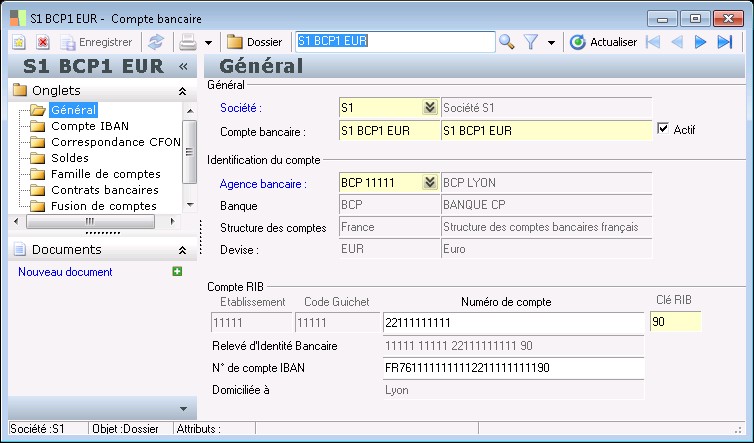Open the Compte IBAN tab
The height and width of the screenshot is (443, 754).
(x=90, y=126)
